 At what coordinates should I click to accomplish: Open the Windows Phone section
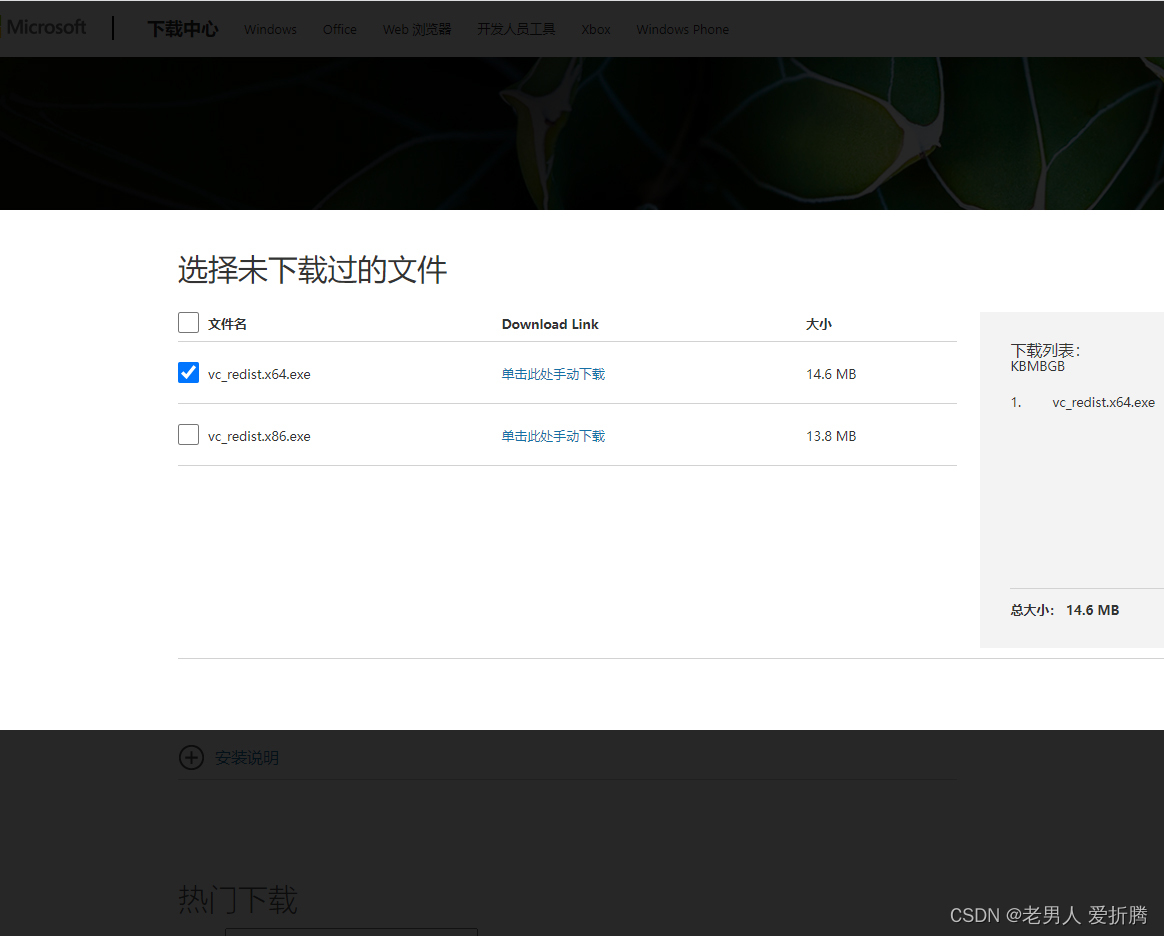[682, 29]
